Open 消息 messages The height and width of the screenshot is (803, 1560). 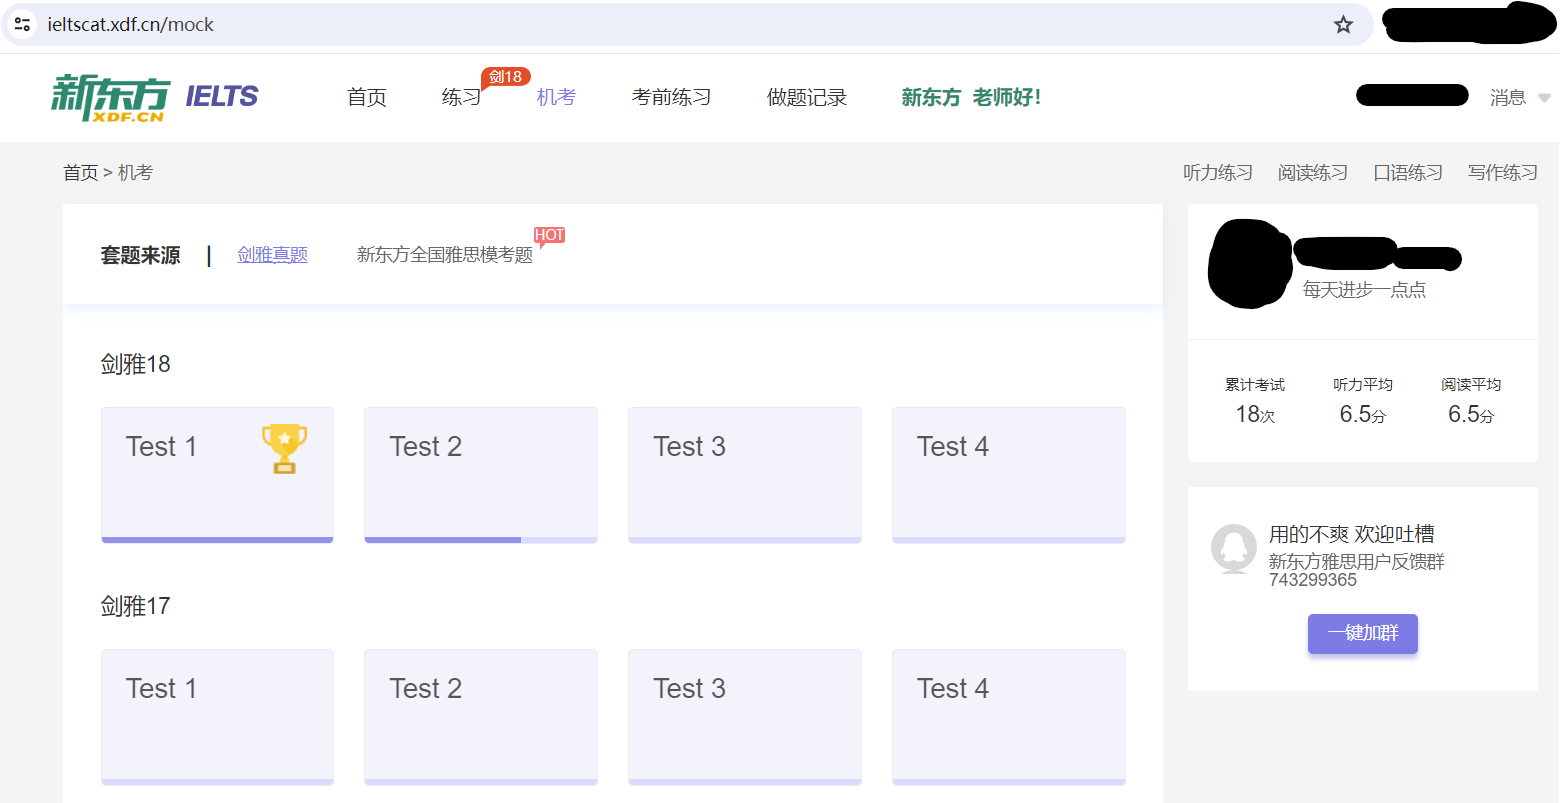coord(1507,97)
